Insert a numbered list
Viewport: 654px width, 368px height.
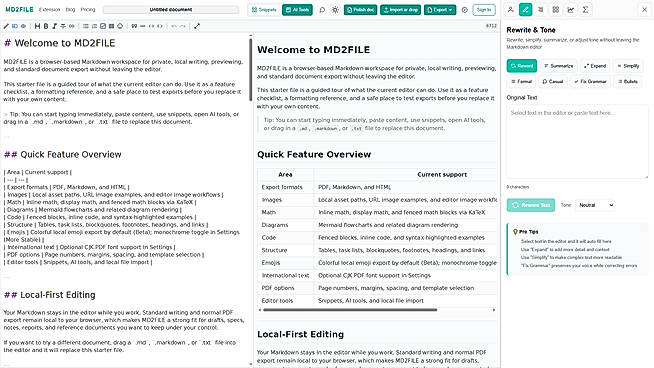[x=94, y=26]
